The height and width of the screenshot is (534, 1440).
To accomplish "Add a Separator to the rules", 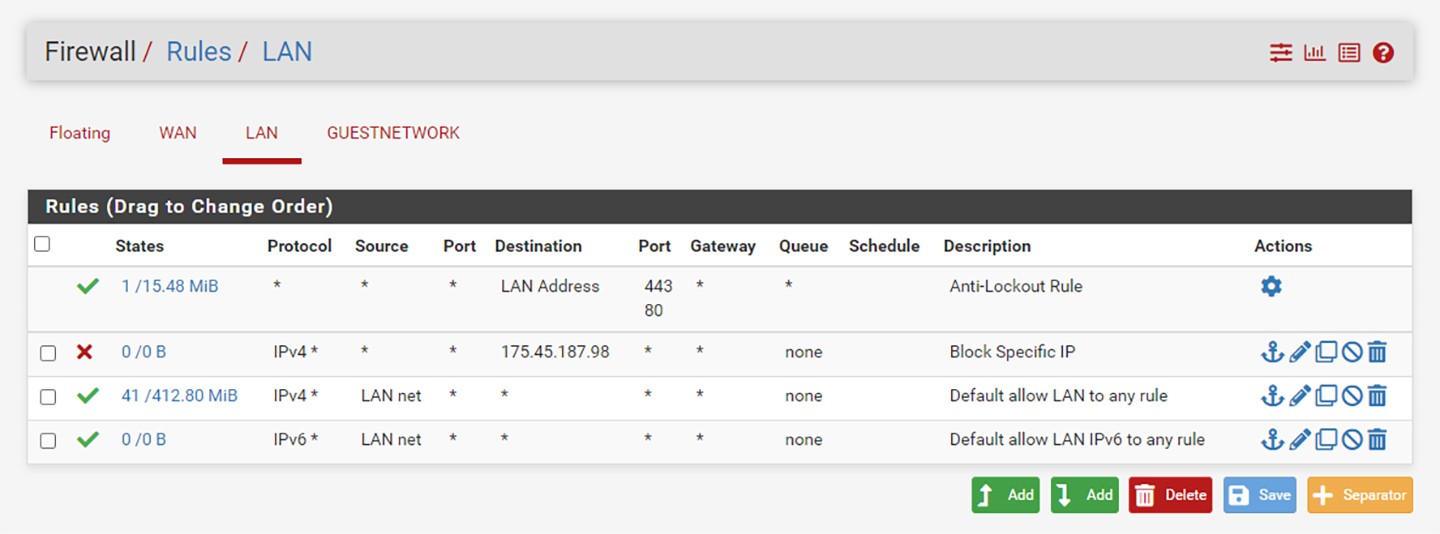I will click(1359, 495).
